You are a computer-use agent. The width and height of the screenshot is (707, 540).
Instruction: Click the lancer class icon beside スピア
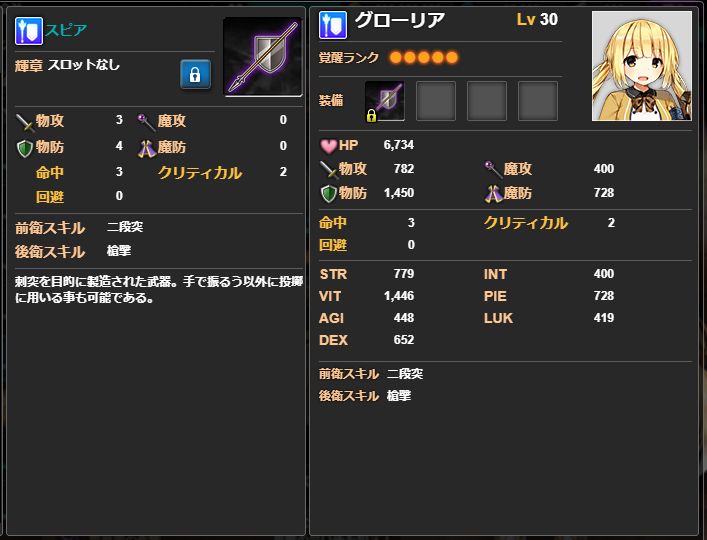29,31
